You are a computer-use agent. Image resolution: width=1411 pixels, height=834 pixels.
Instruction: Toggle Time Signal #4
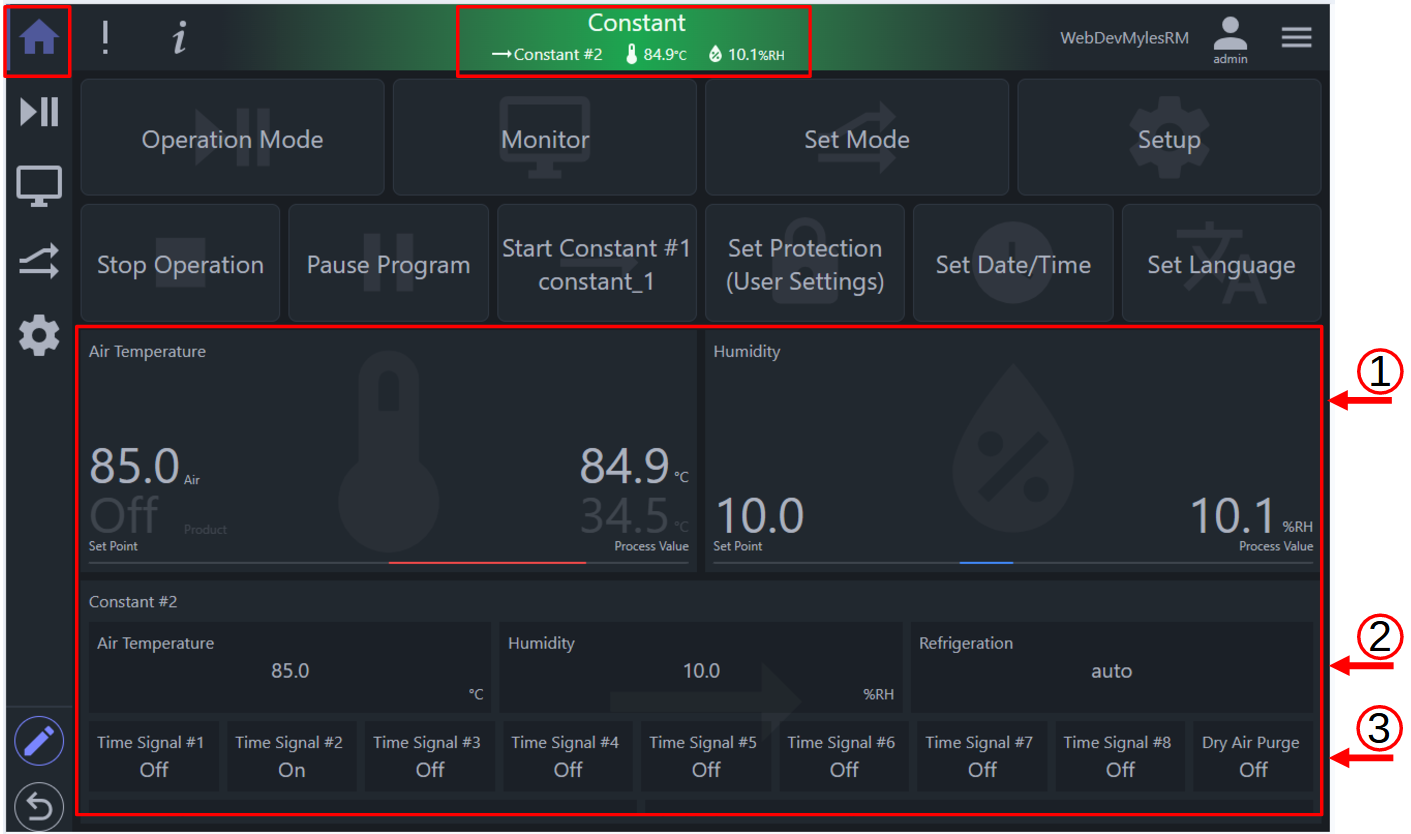(568, 756)
